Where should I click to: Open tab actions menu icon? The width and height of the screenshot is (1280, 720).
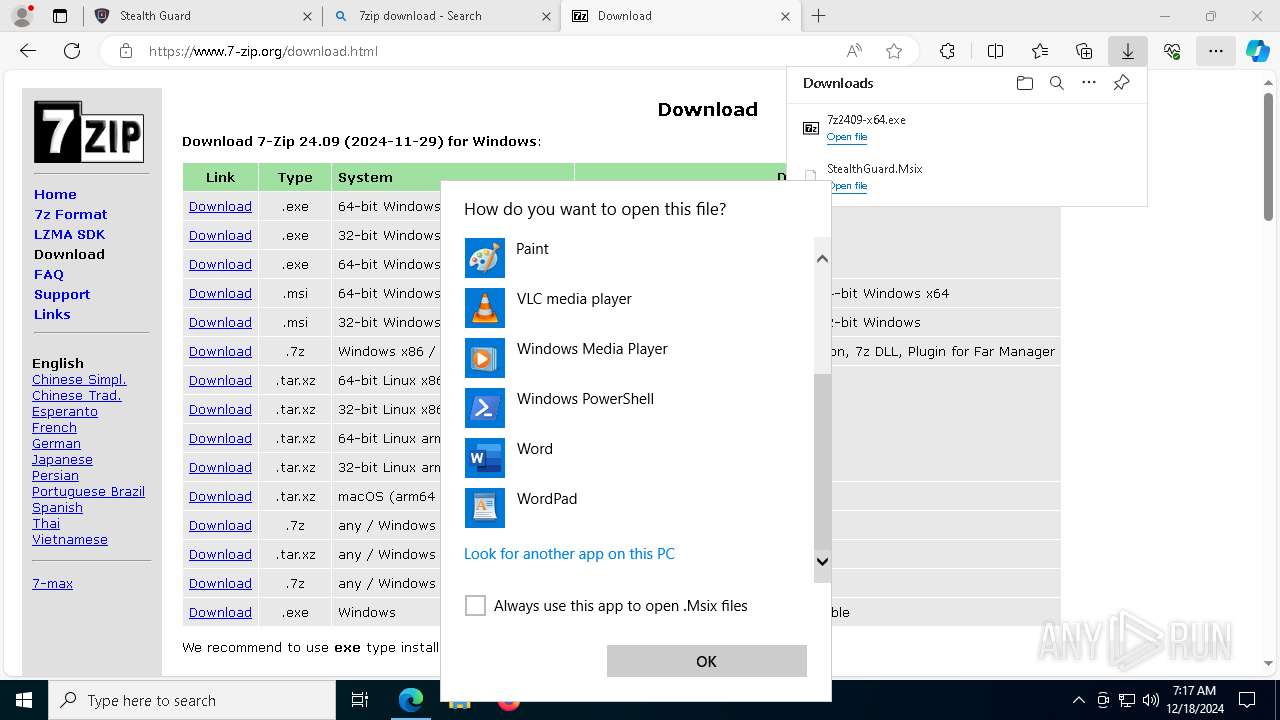[60, 16]
